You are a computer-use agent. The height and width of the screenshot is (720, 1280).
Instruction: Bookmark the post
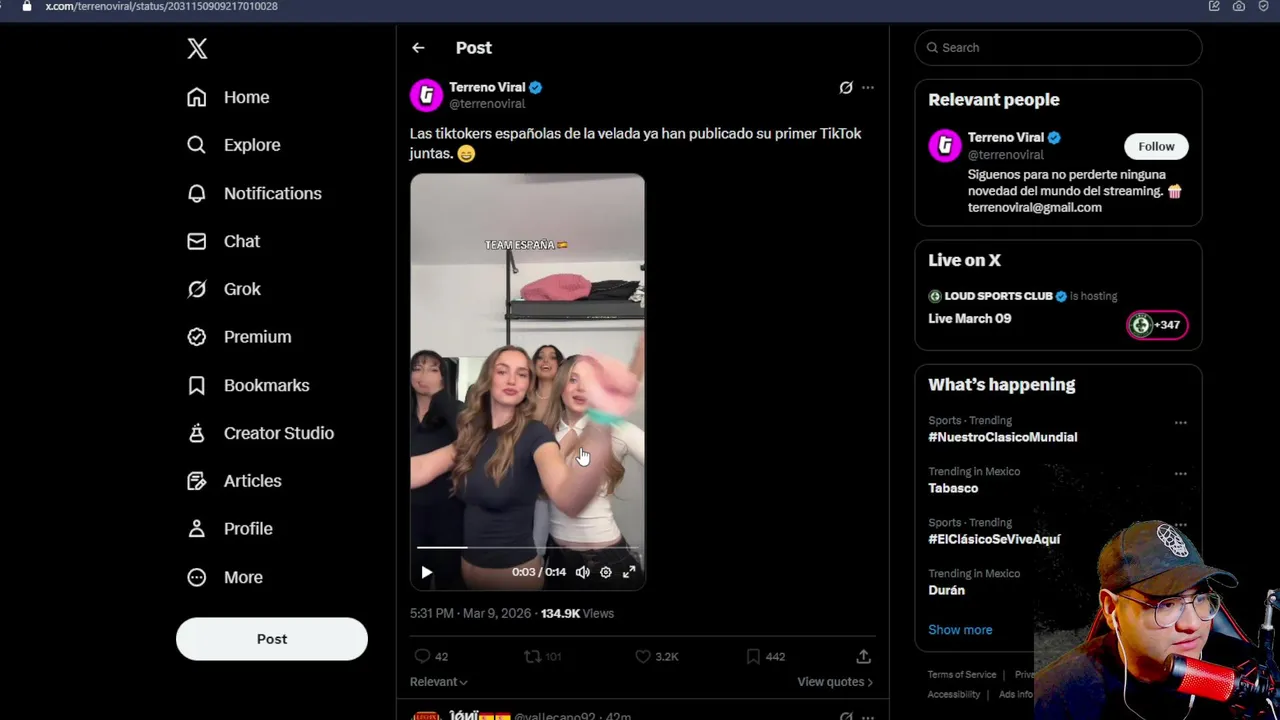753,656
